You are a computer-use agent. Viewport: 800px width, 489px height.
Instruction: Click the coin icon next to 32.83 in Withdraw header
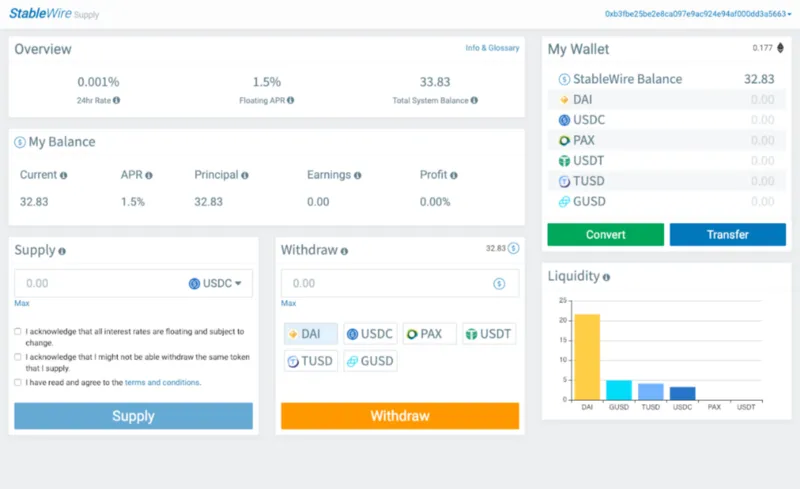coord(513,248)
